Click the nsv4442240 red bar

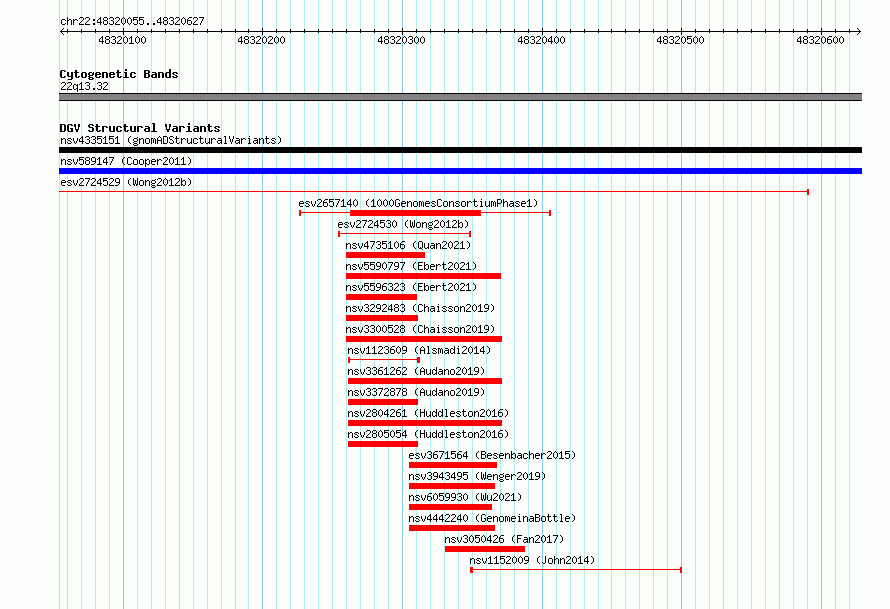(452, 528)
